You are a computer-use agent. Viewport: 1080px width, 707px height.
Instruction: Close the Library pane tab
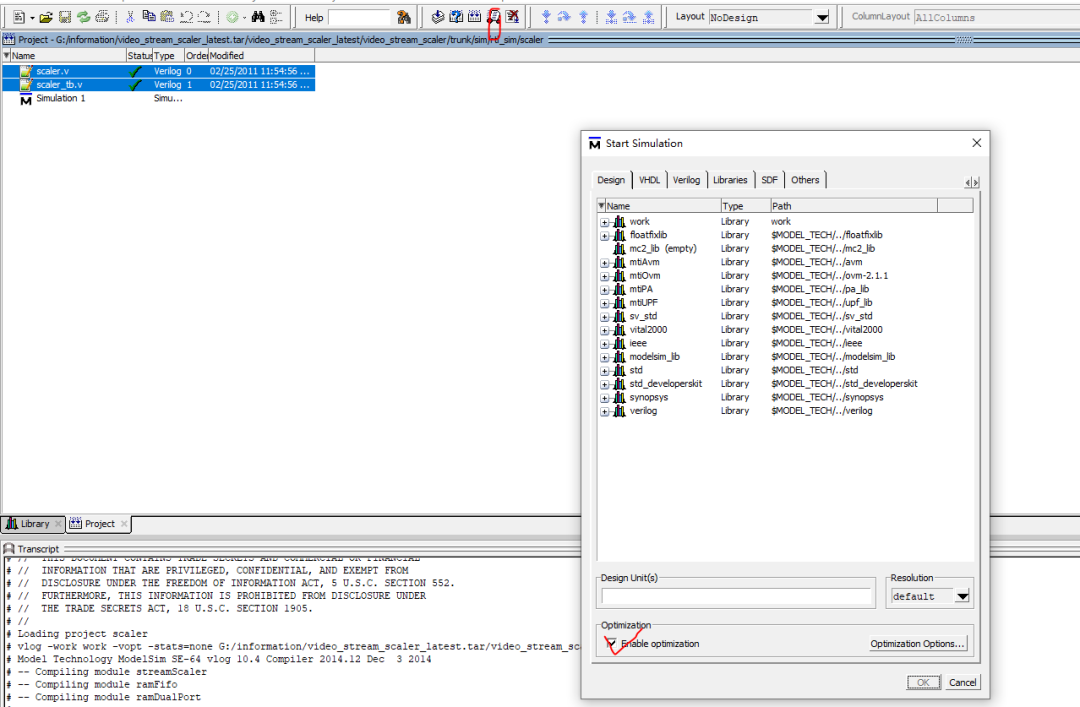pos(58,524)
